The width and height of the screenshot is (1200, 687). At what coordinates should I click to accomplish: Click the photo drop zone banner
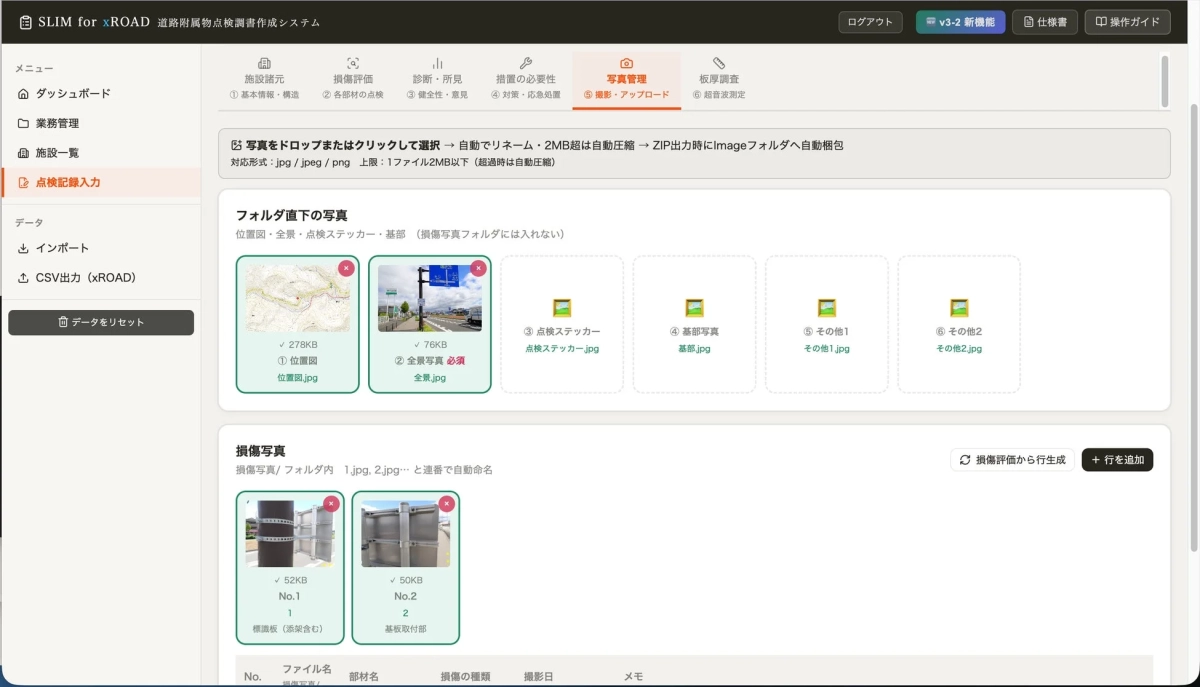coord(694,153)
